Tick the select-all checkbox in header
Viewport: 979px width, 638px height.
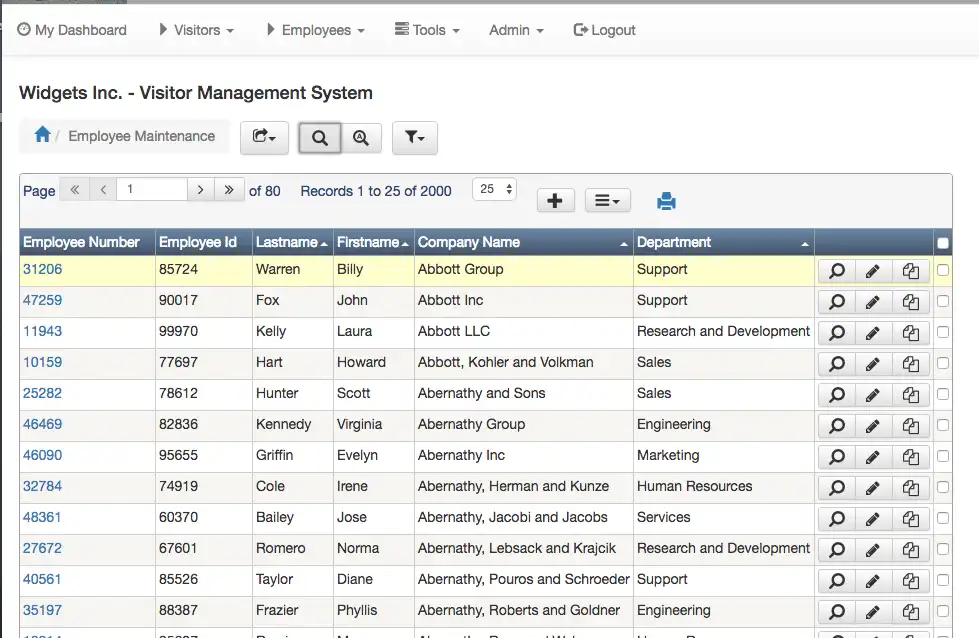coord(943,243)
